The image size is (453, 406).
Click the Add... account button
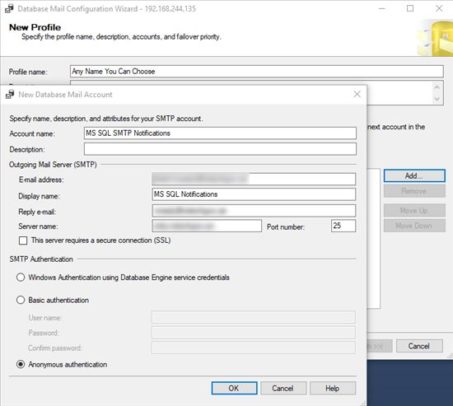414,176
